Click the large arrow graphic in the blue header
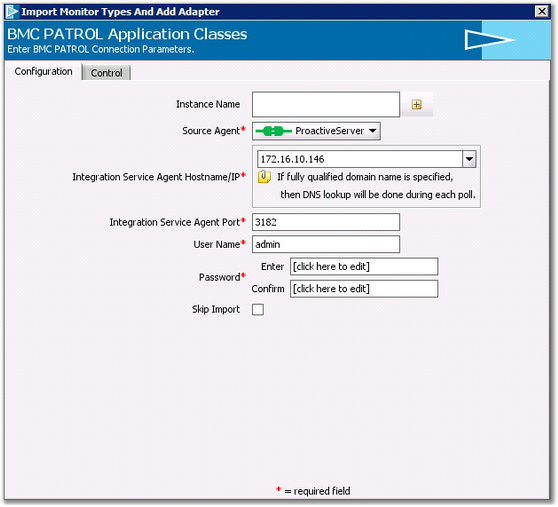This screenshot has height=507, width=558. point(489,40)
